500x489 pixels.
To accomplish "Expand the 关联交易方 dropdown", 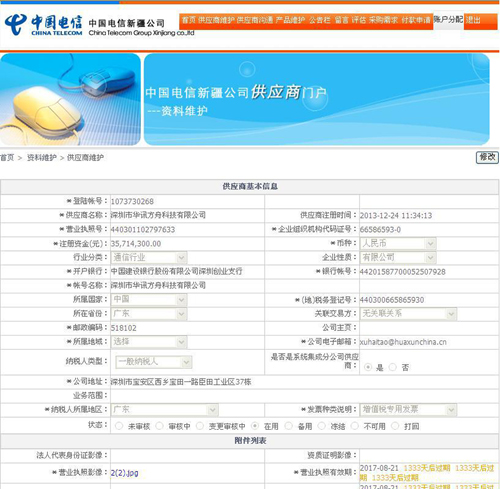I will pyautogui.click(x=408, y=314).
